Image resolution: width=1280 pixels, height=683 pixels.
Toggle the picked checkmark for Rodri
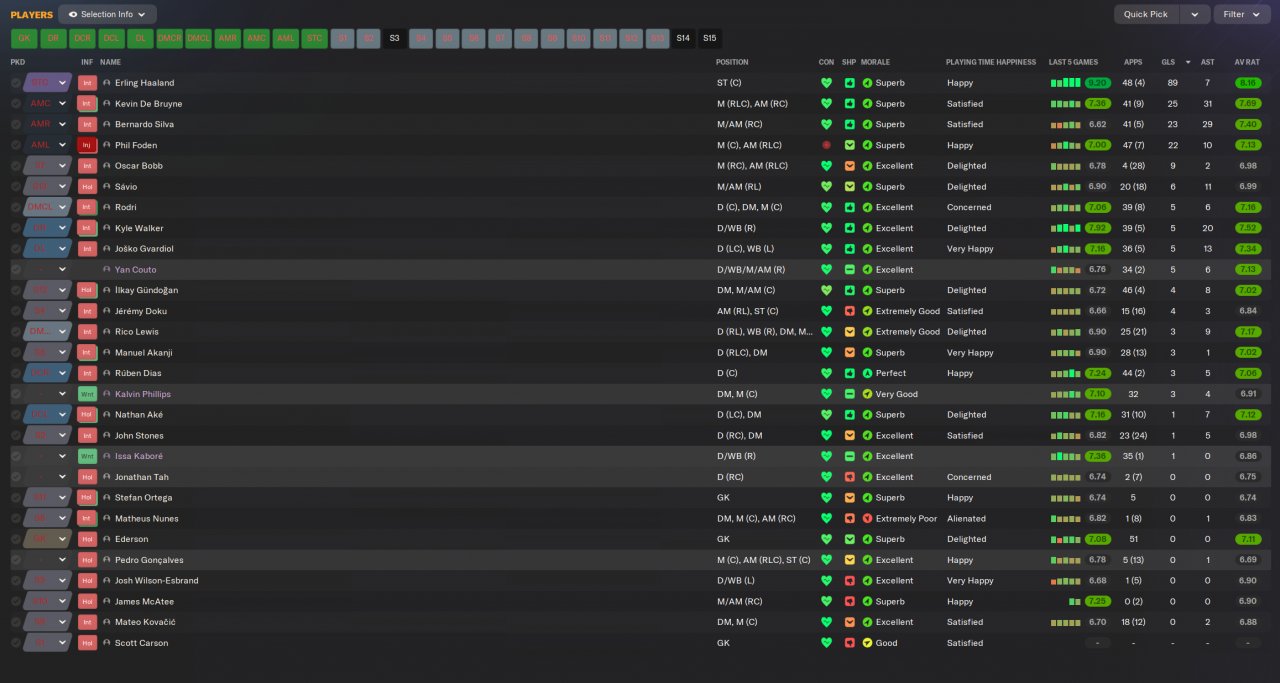[16, 207]
